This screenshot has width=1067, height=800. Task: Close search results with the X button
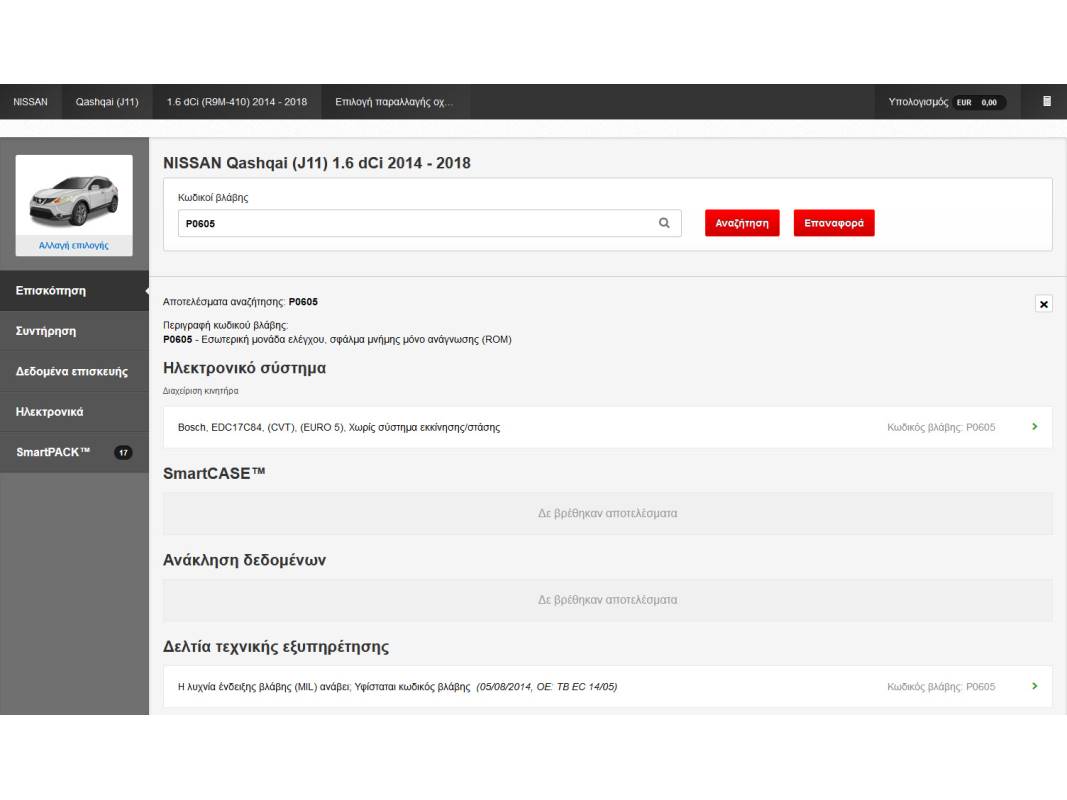click(x=1043, y=304)
